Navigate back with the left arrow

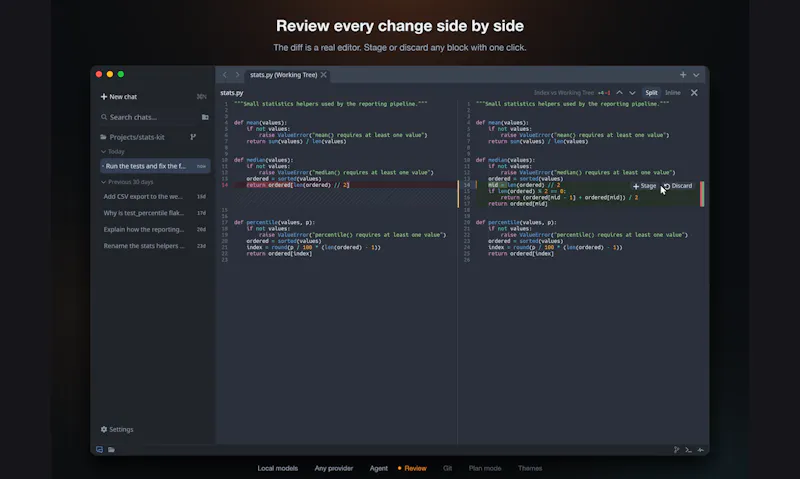(224, 74)
